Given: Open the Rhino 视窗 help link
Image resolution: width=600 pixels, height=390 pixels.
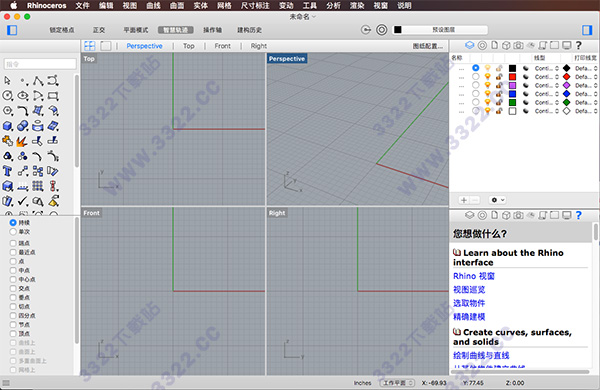Looking at the screenshot, I should 474,276.
